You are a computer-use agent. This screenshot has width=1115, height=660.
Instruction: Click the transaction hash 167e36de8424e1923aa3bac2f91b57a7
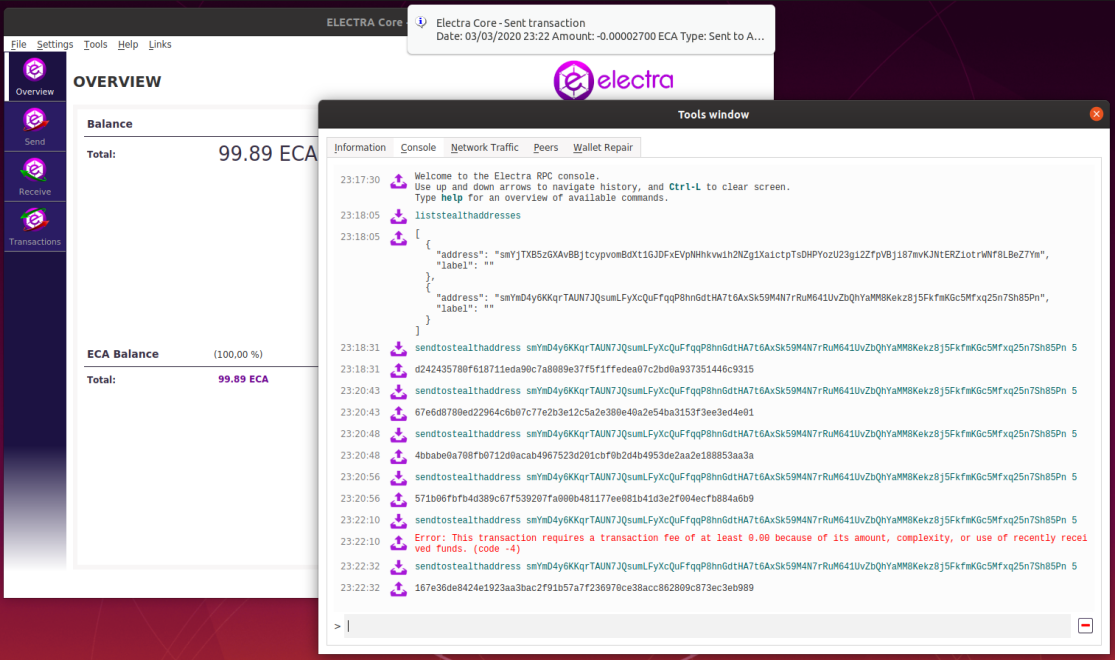(x=584, y=588)
